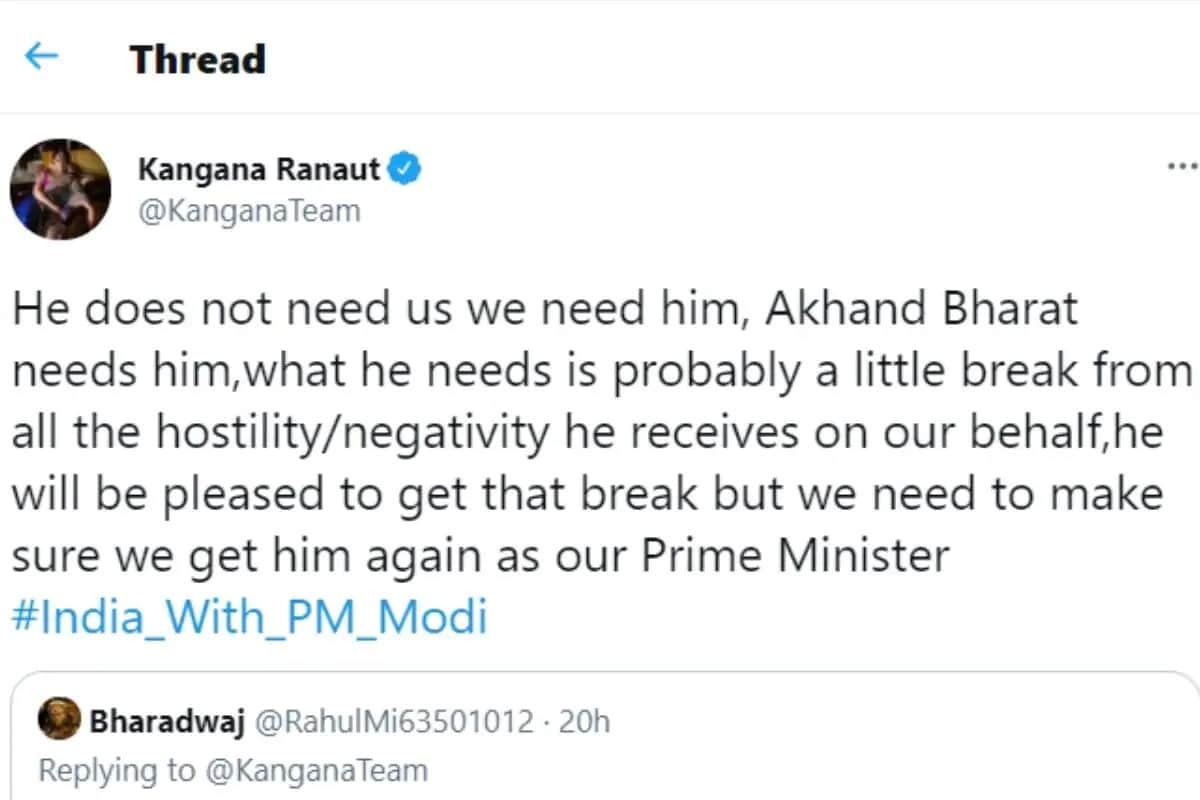This screenshot has width=1200, height=800.
Task: Click the words "Prime Minister" in the tweet
Action: tap(795, 557)
